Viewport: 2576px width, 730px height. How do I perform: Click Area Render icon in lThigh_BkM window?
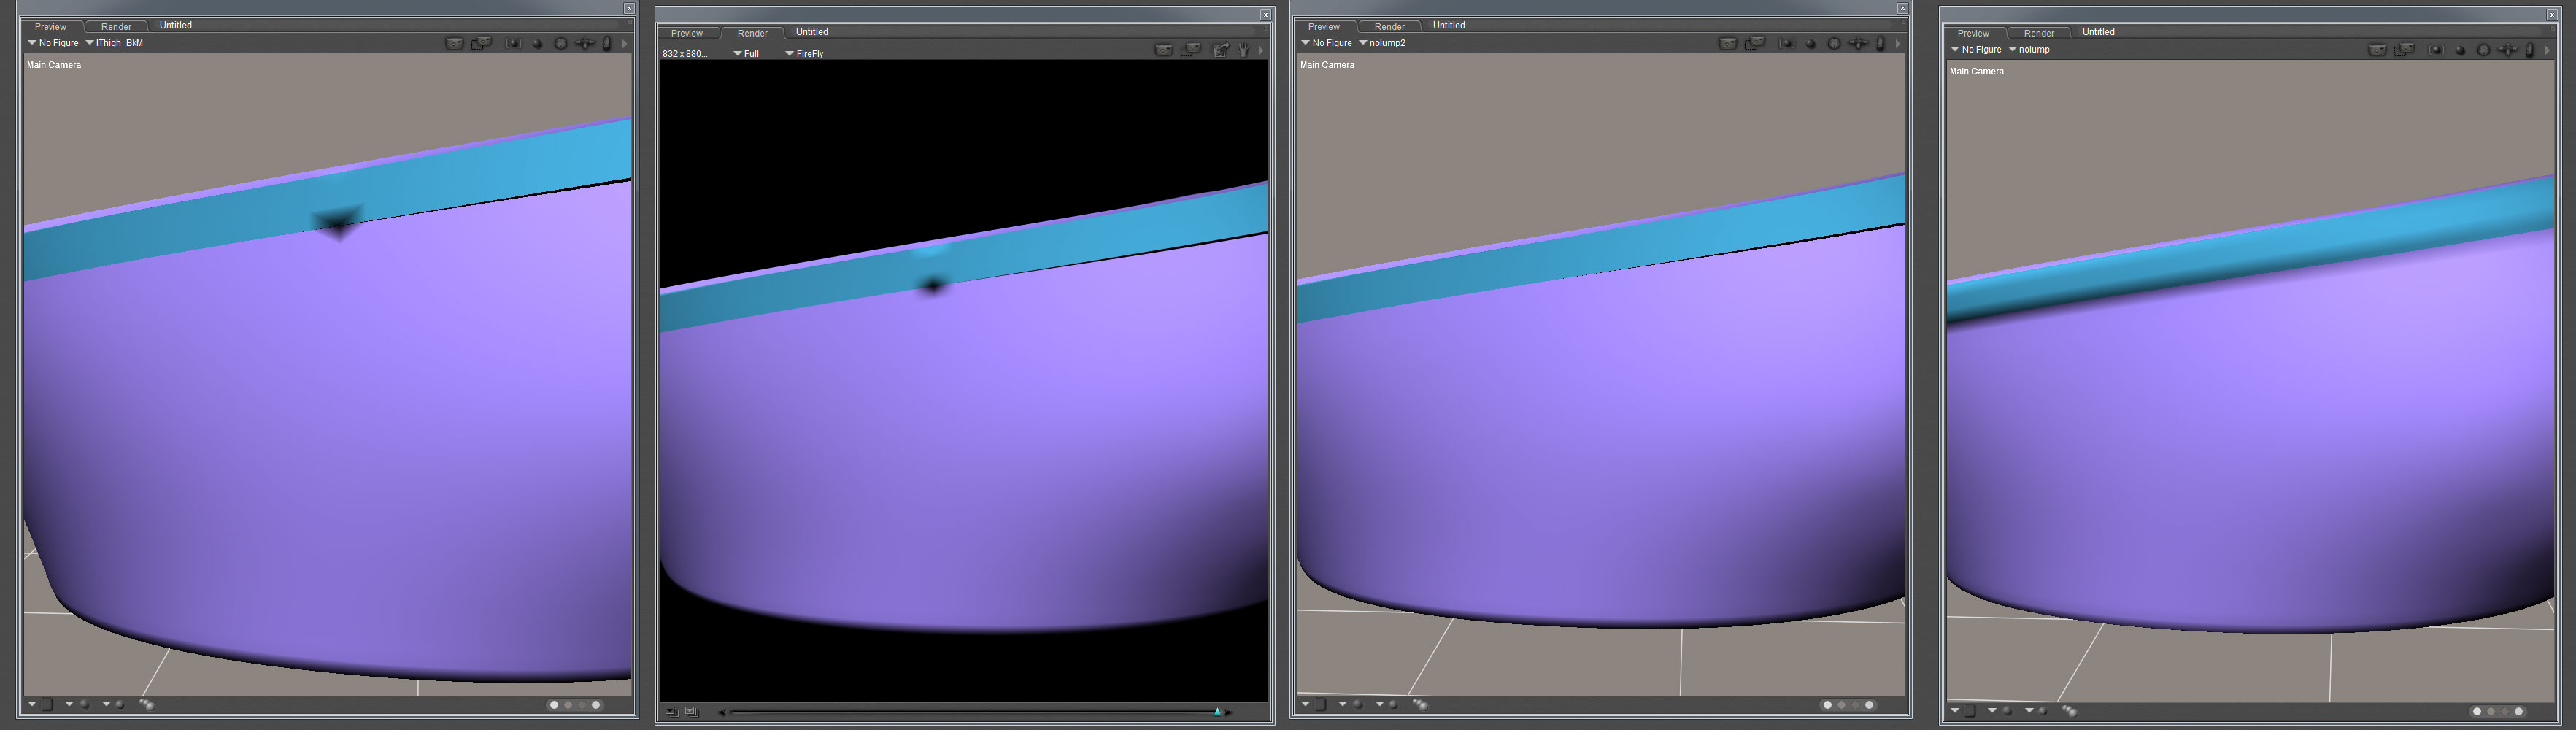coord(482,43)
